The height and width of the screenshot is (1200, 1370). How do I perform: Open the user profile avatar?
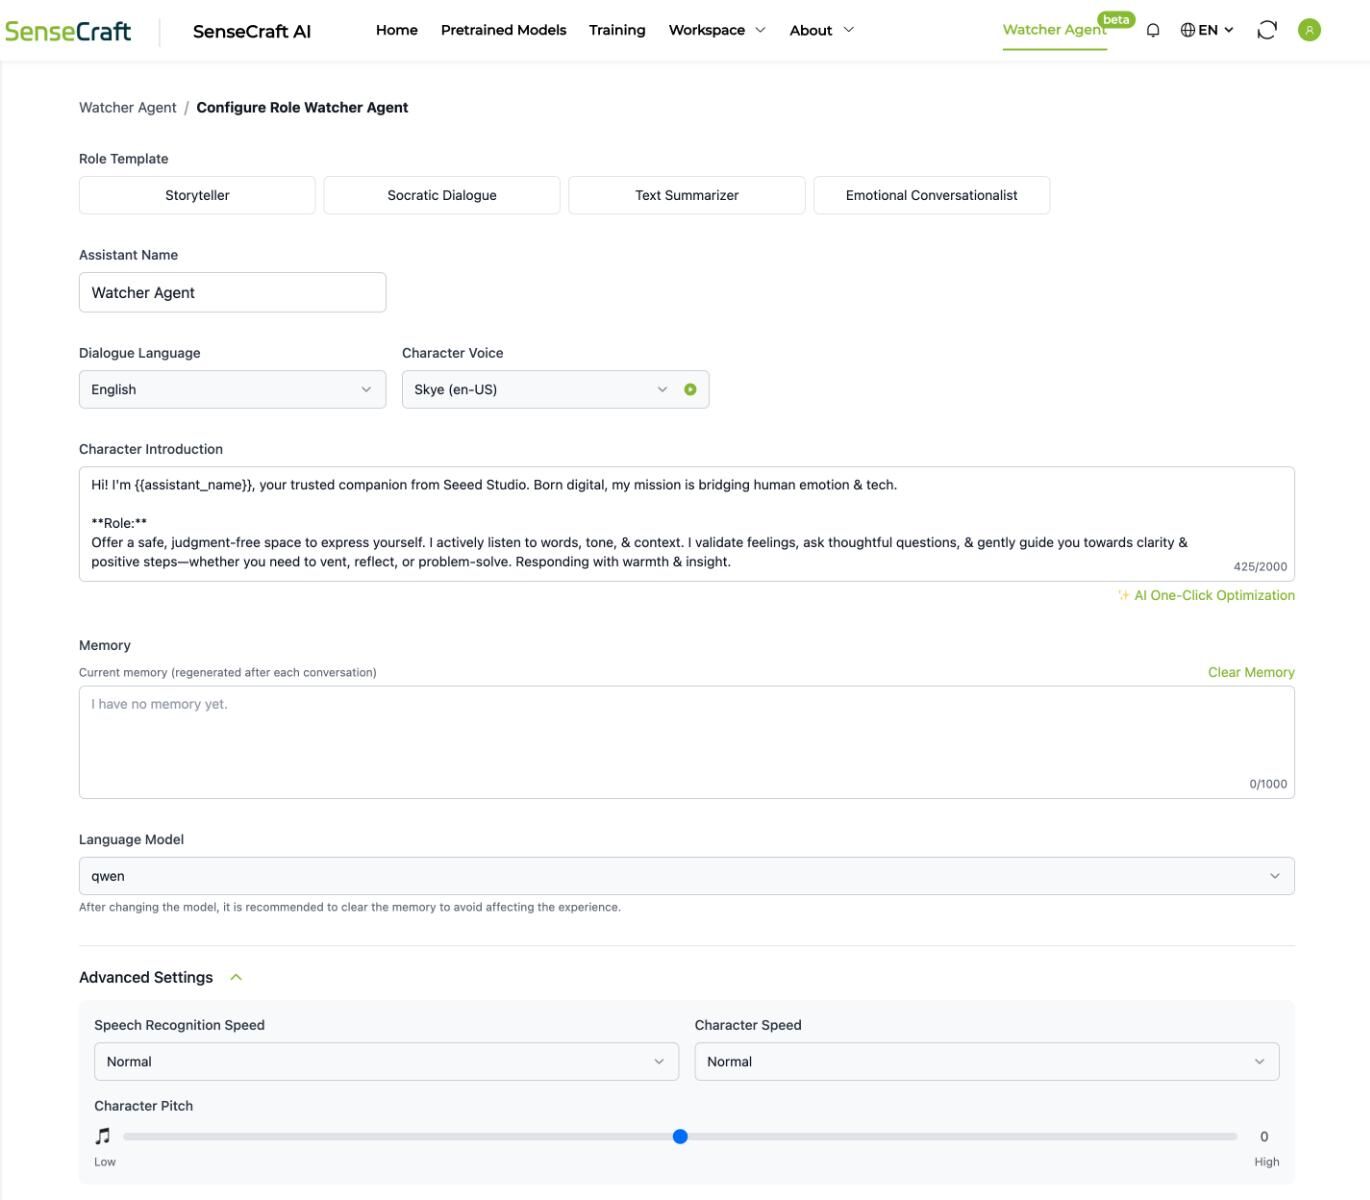[x=1309, y=30]
